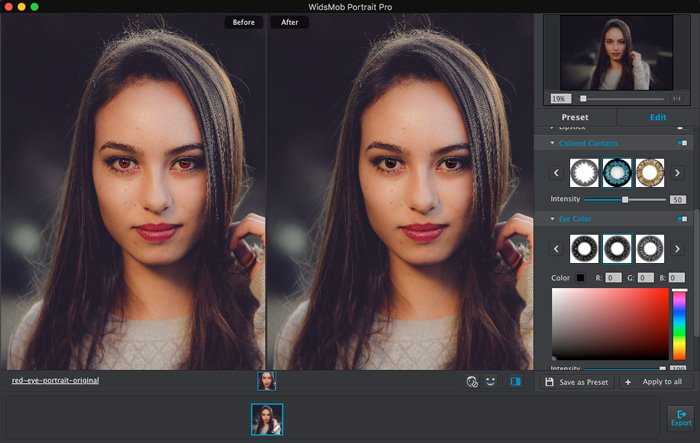Open the face detection icon in bottom toolbar

pos(472,382)
